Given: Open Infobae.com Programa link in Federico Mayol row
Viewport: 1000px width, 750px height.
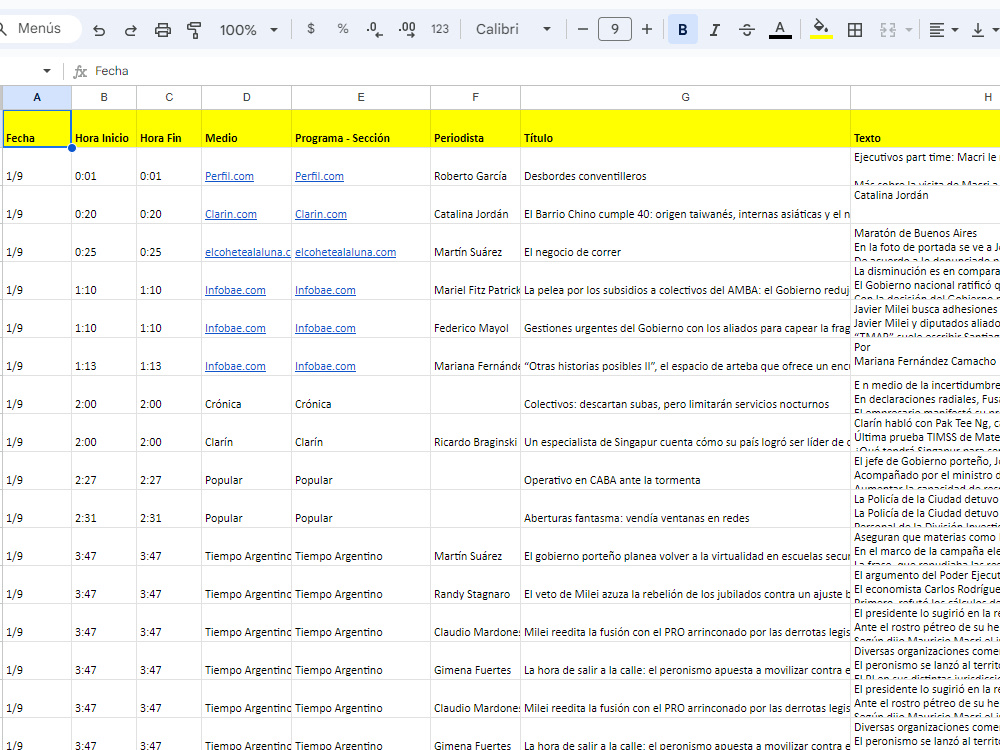Looking at the screenshot, I should (325, 328).
